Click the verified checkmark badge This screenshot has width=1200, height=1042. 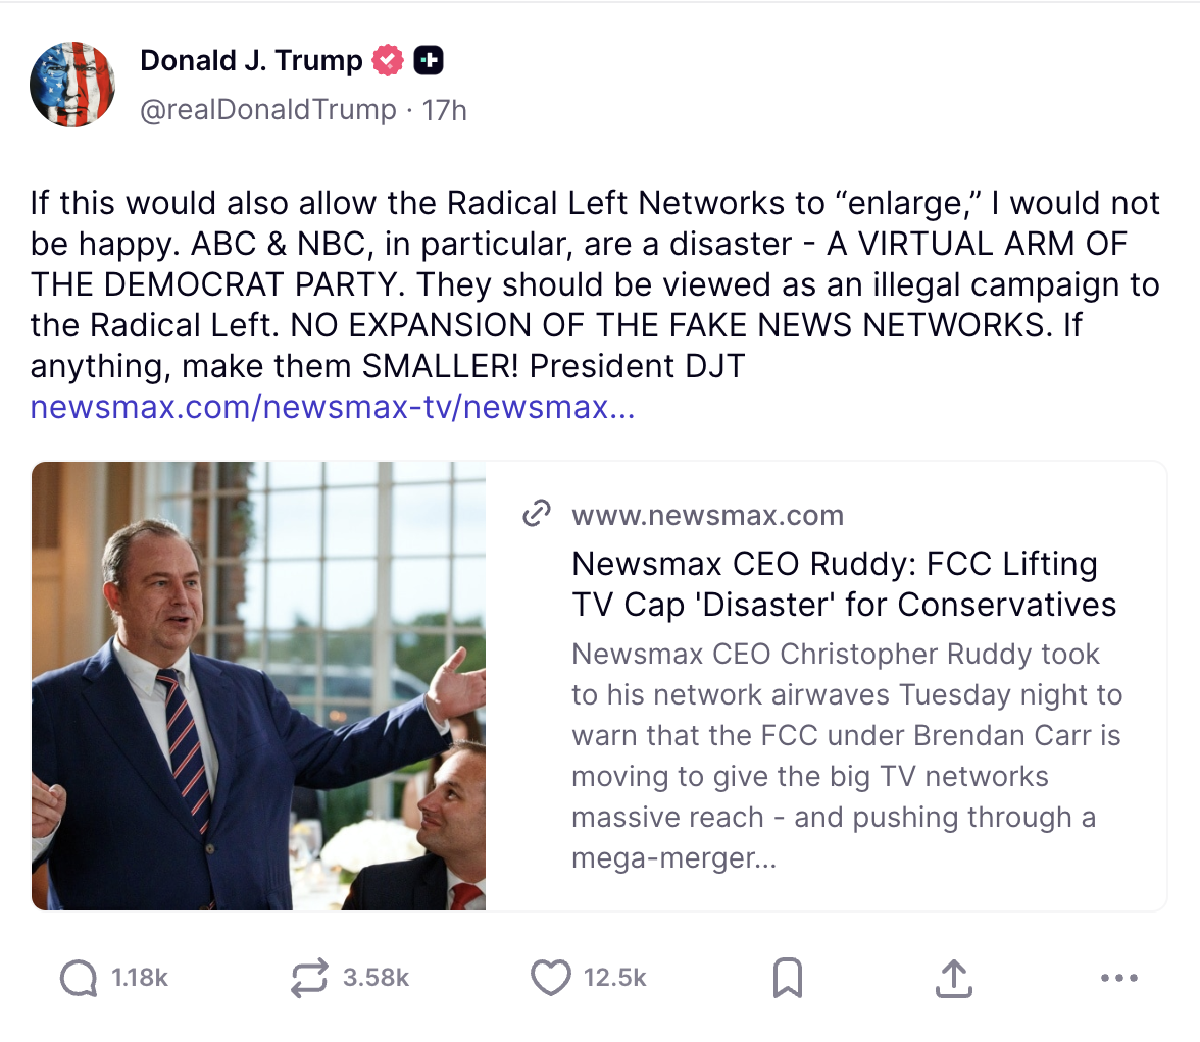pyautogui.click(x=387, y=60)
